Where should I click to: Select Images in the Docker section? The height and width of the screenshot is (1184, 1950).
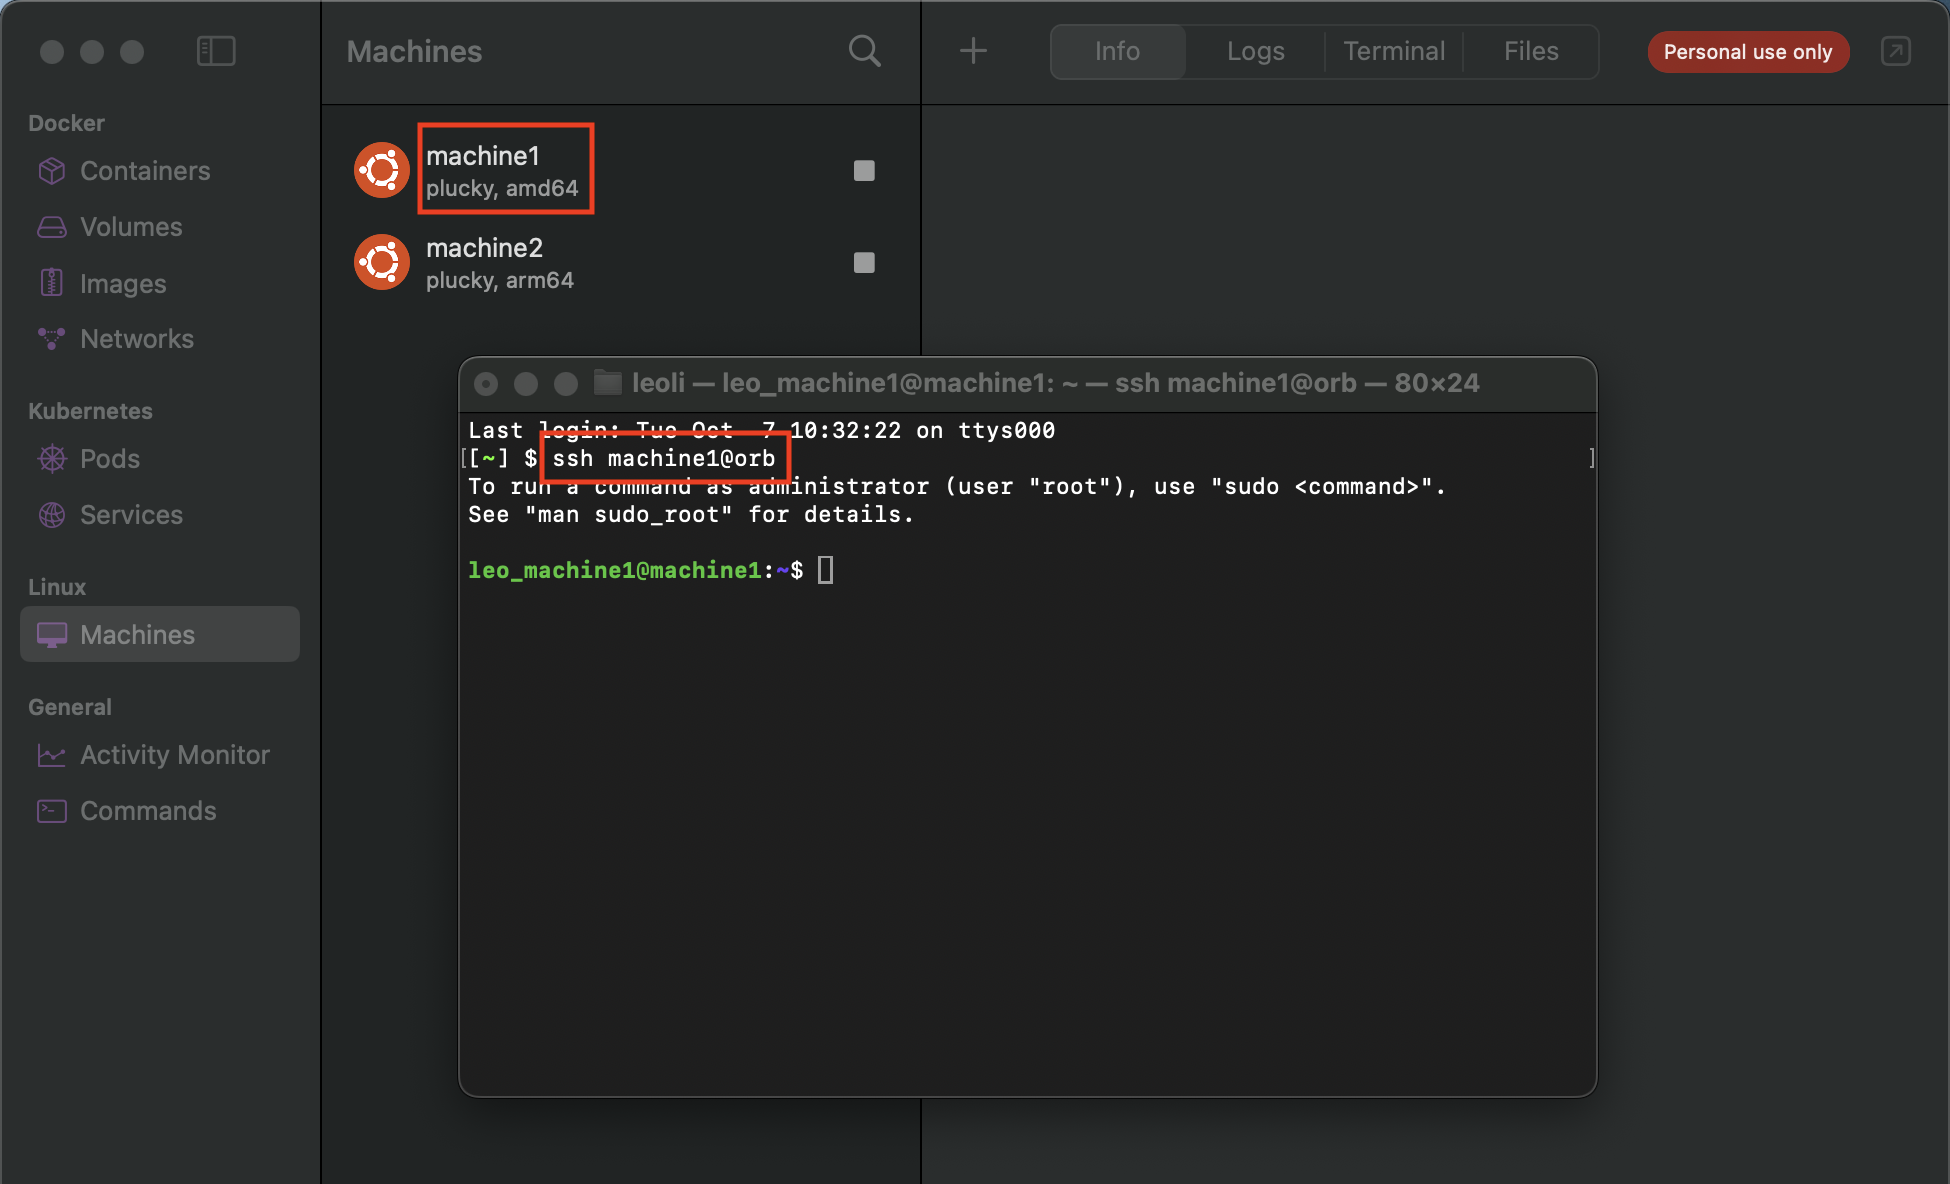(x=123, y=284)
